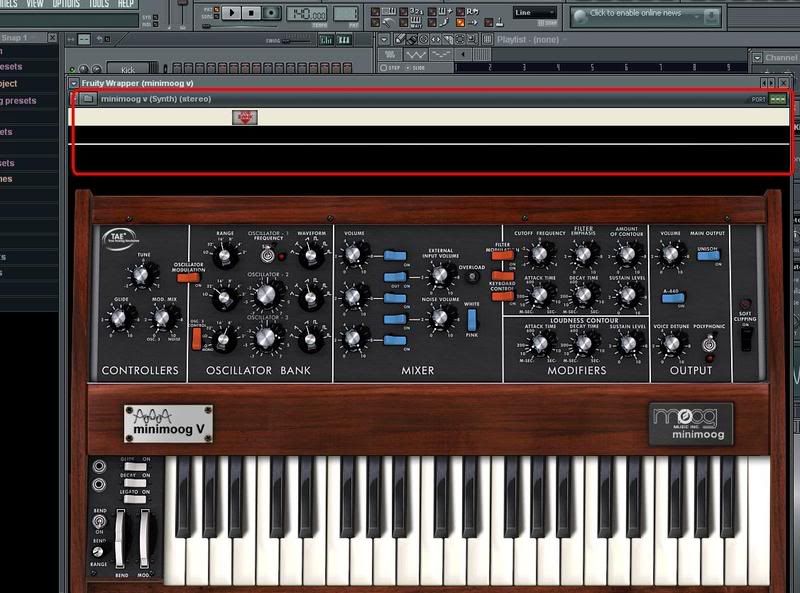The image size is (800, 593).
Task: Click the Oscillator 1 frequency sync selector
Action: click(x=267, y=255)
